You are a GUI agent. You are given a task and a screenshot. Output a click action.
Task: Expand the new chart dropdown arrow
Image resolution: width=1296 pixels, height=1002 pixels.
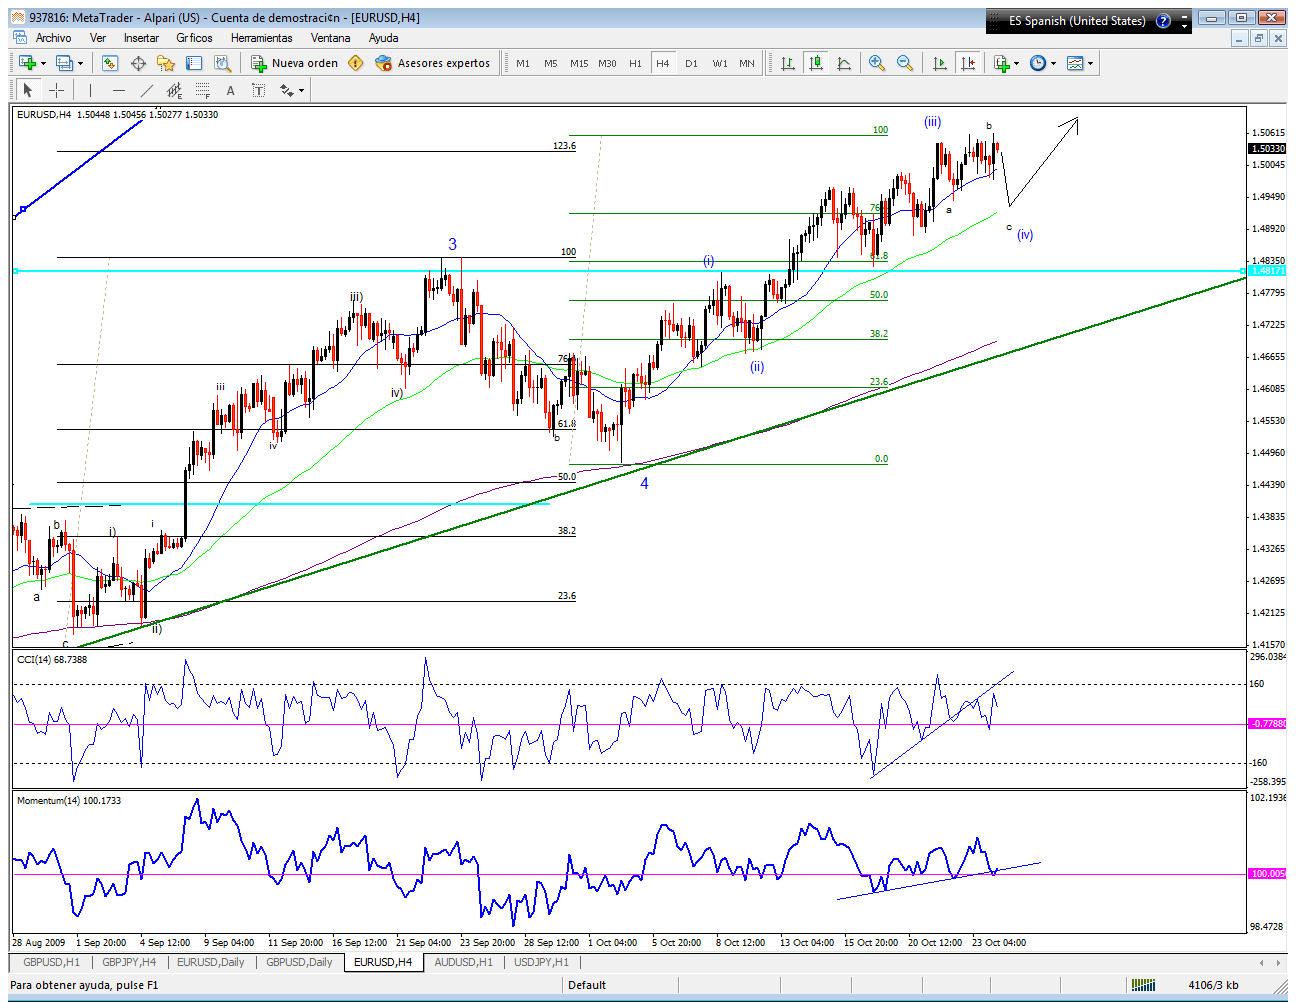43,63
